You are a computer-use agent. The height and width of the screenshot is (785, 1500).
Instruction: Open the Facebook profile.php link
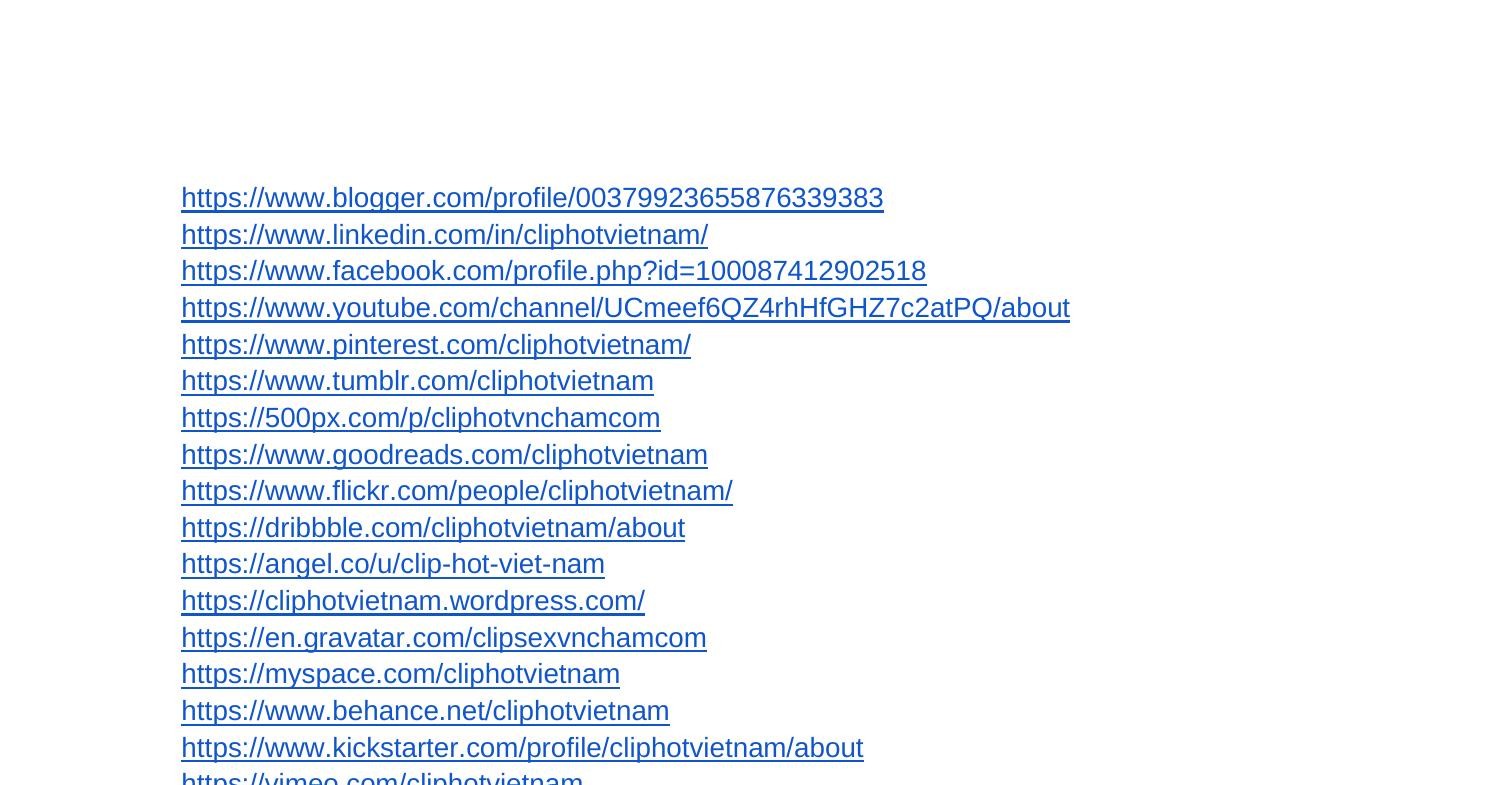553,271
